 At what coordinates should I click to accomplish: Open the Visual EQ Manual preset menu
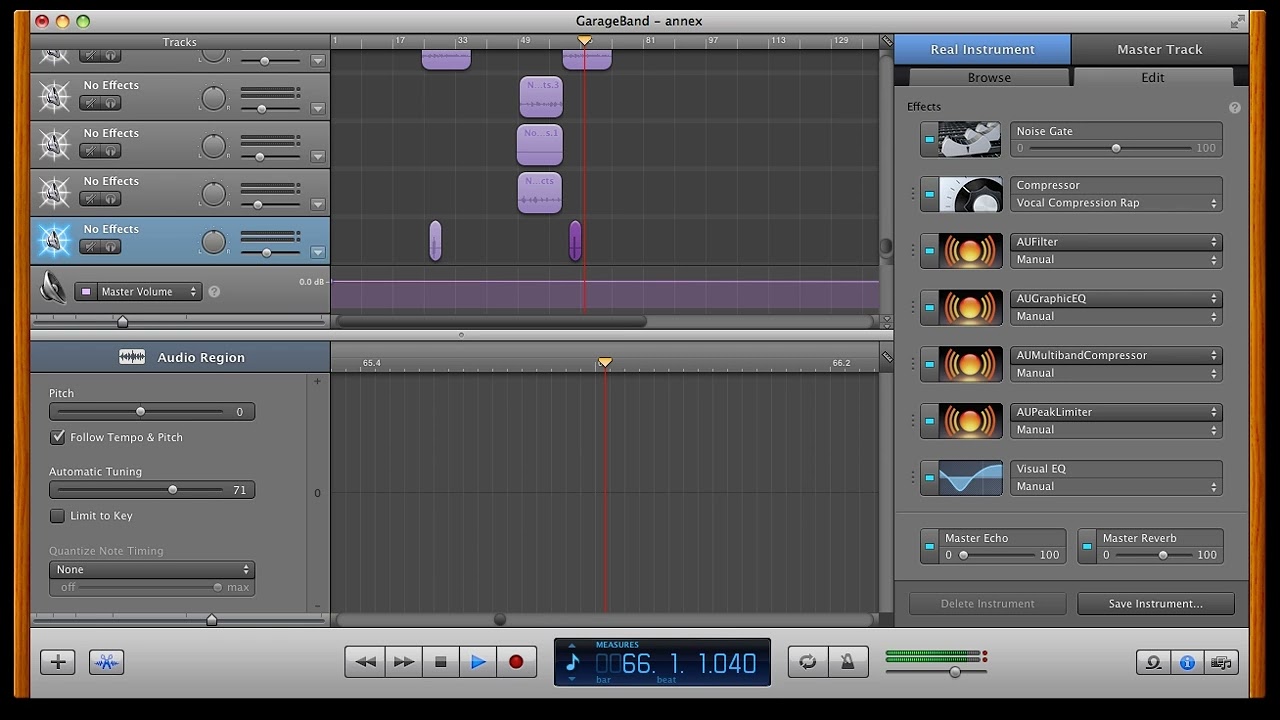tap(1116, 487)
